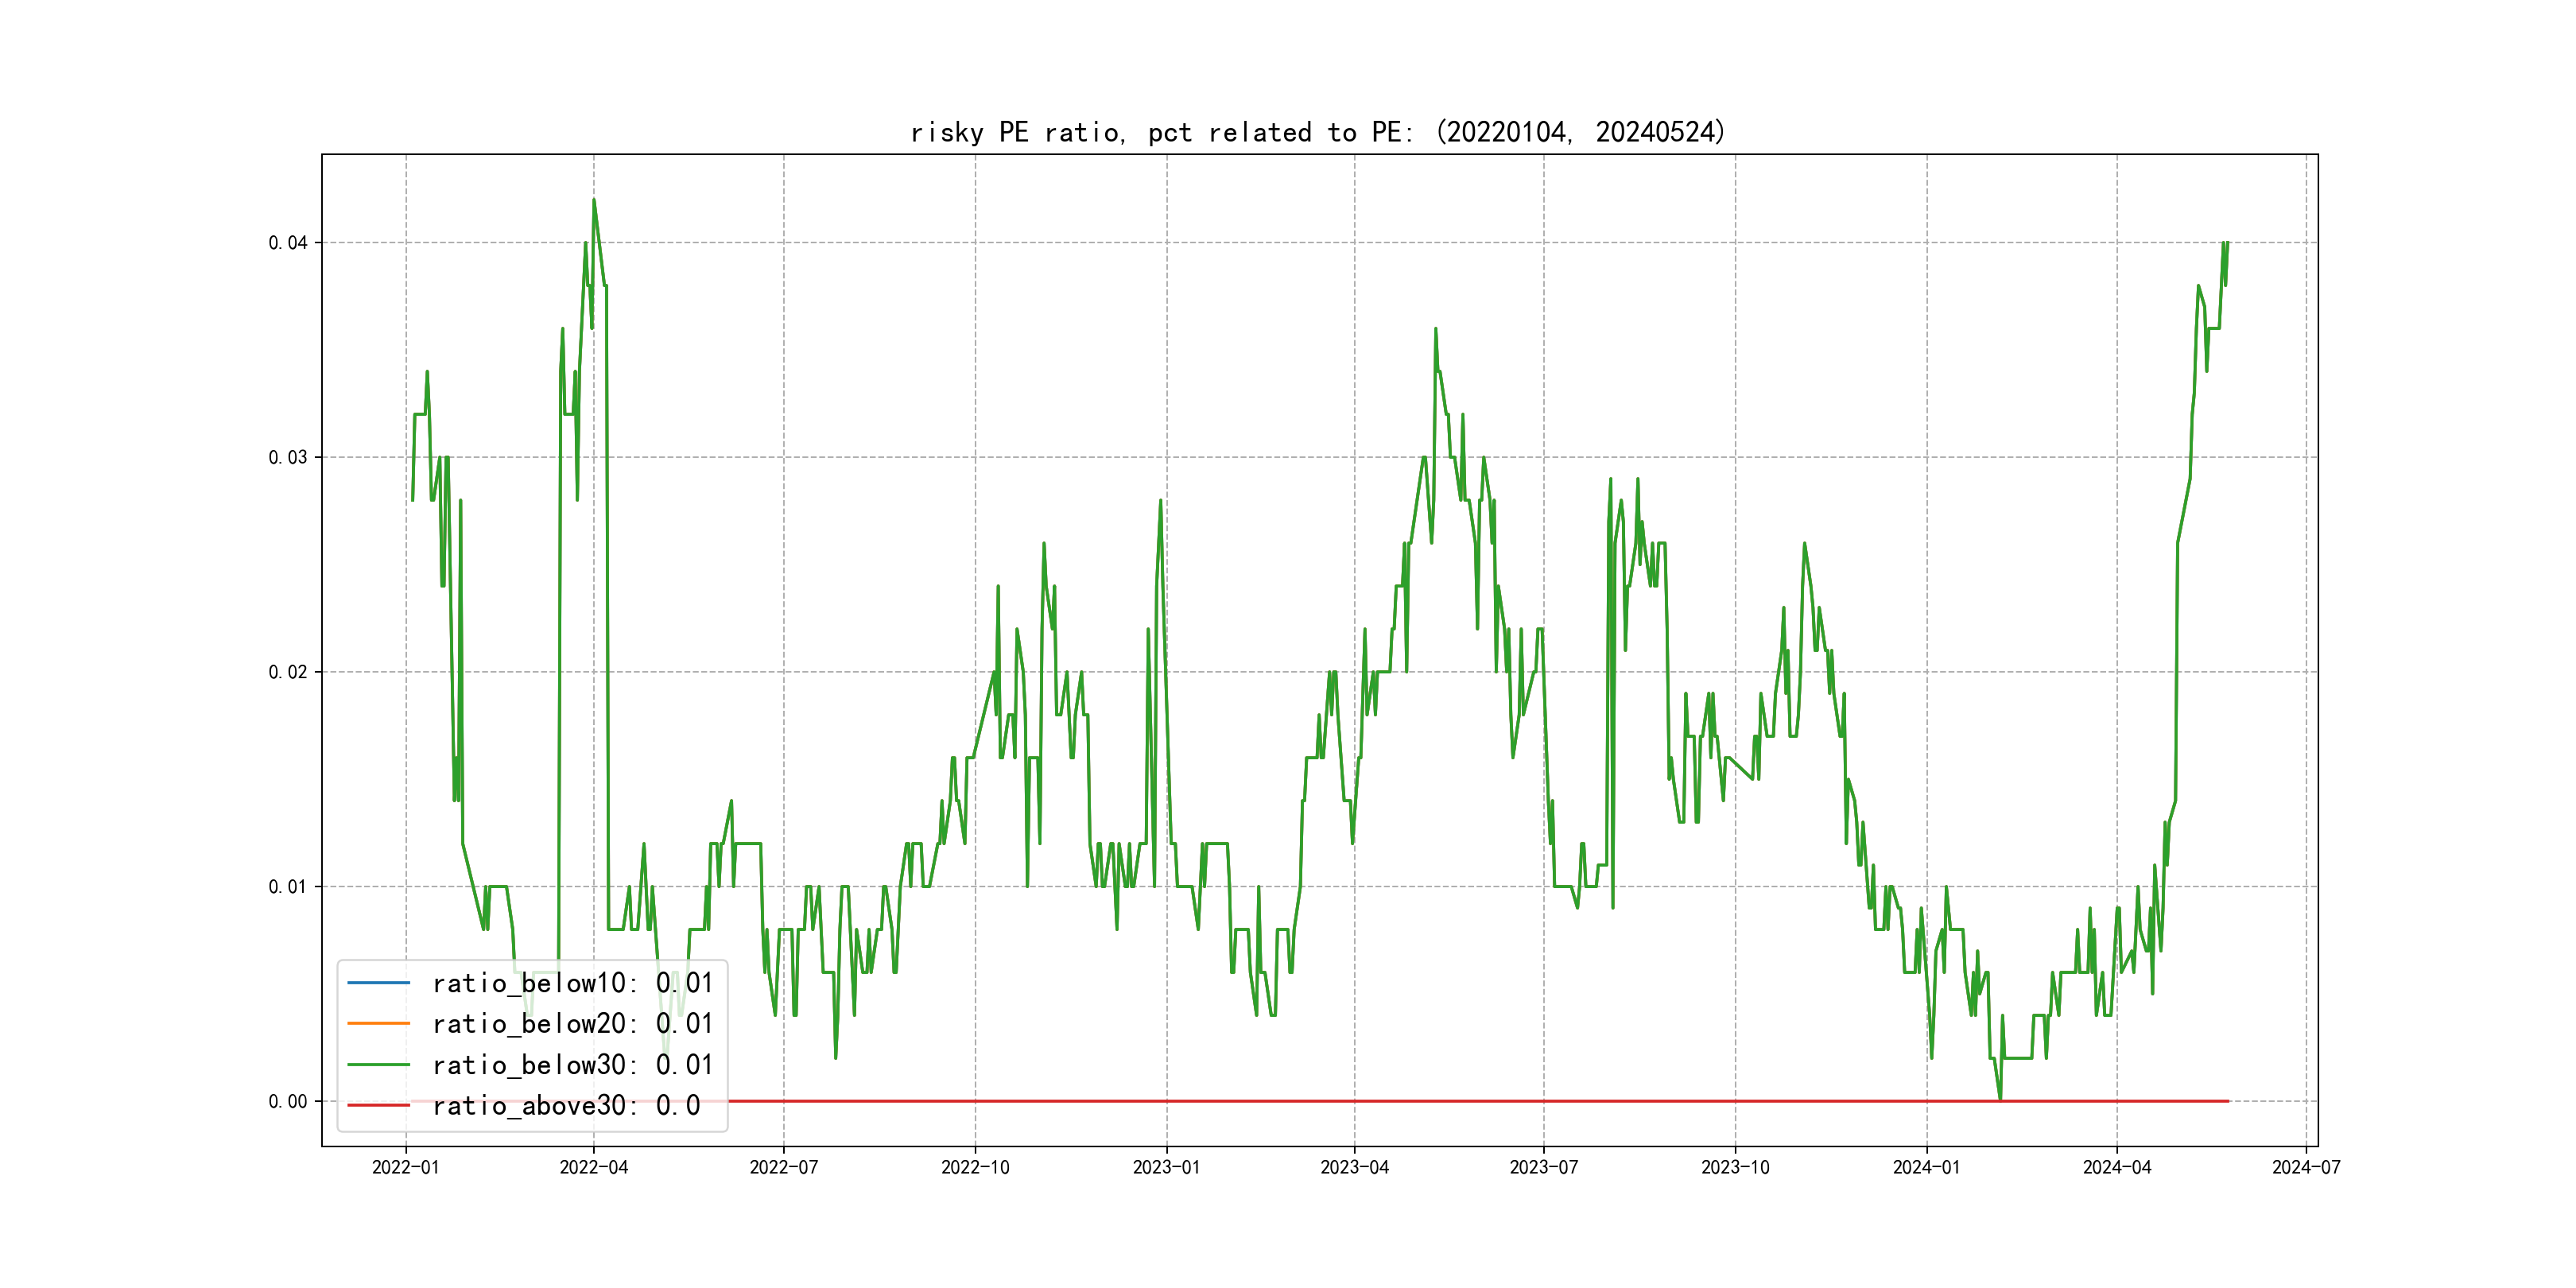Click the 2022-01 x-axis tick label
Screen dimensions: 2576x1288
click(405, 1167)
